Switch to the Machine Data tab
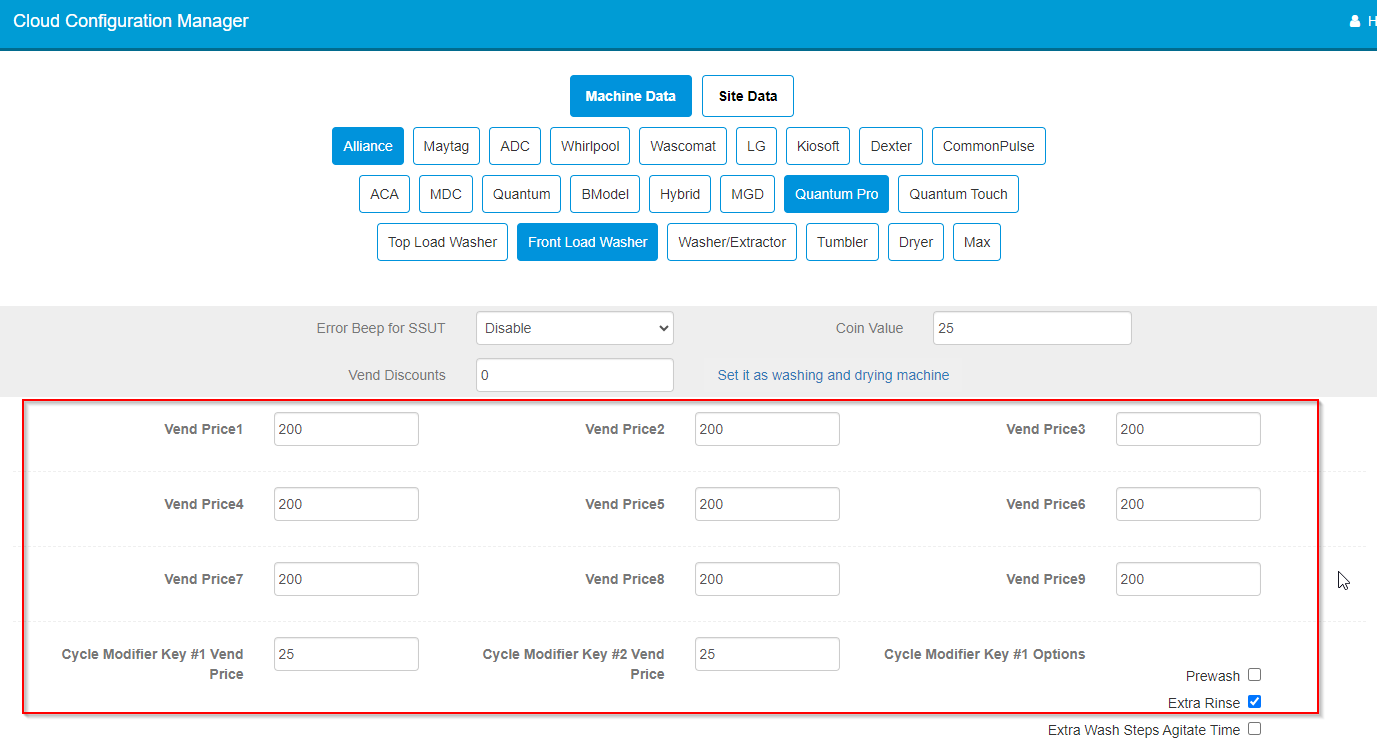The image size is (1377, 738). click(630, 95)
